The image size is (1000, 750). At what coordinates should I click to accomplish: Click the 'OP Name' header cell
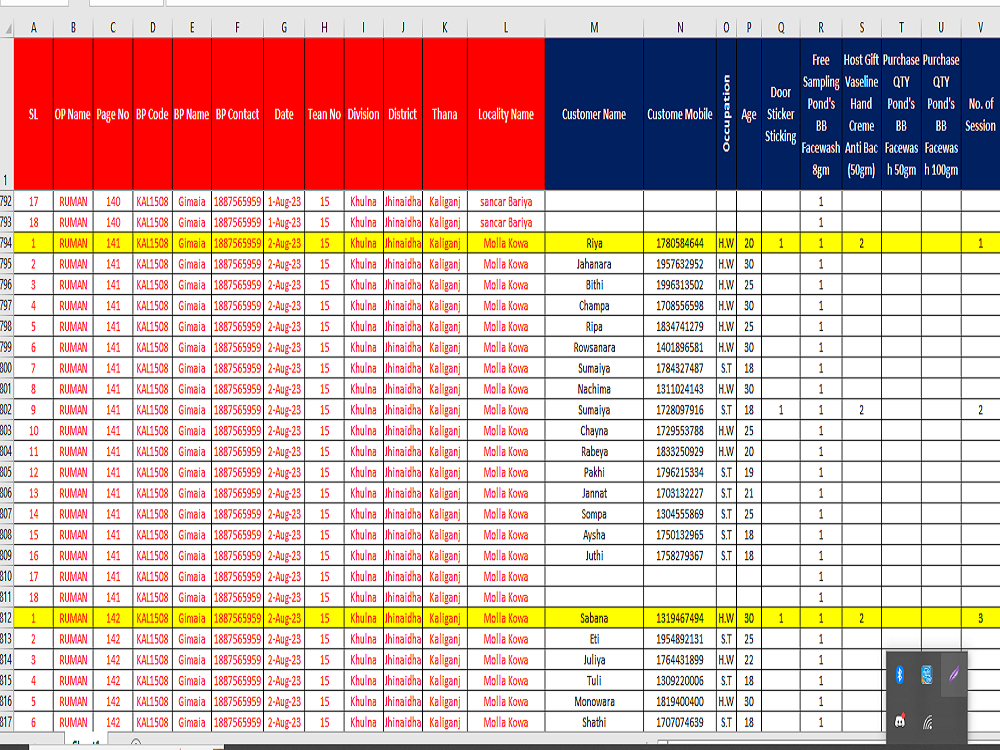pyautogui.click(x=73, y=114)
